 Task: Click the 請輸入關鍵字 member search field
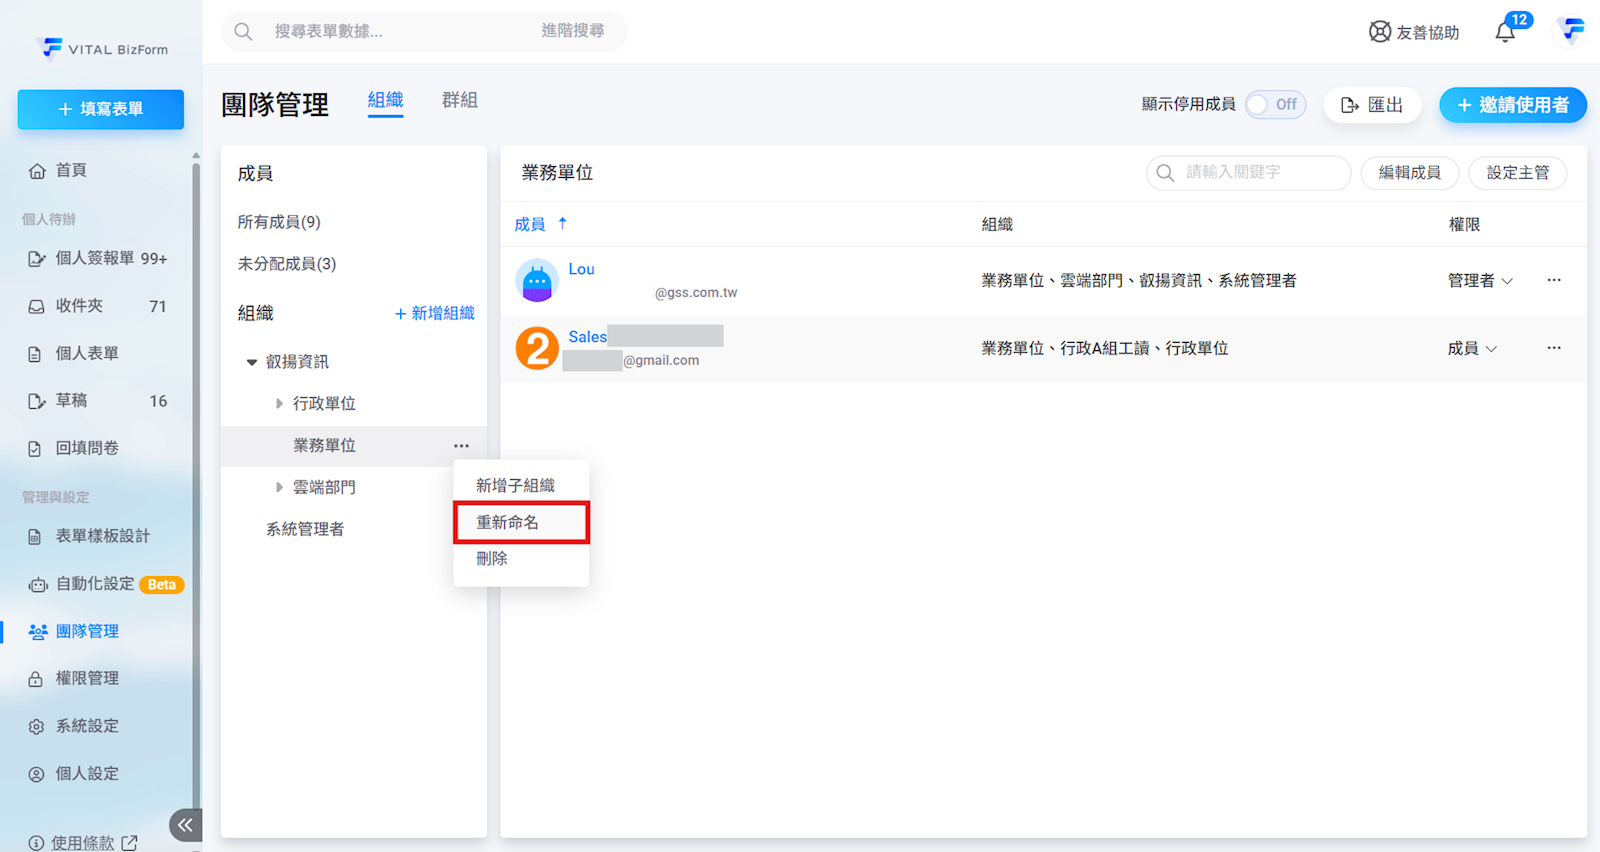(x=1249, y=173)
